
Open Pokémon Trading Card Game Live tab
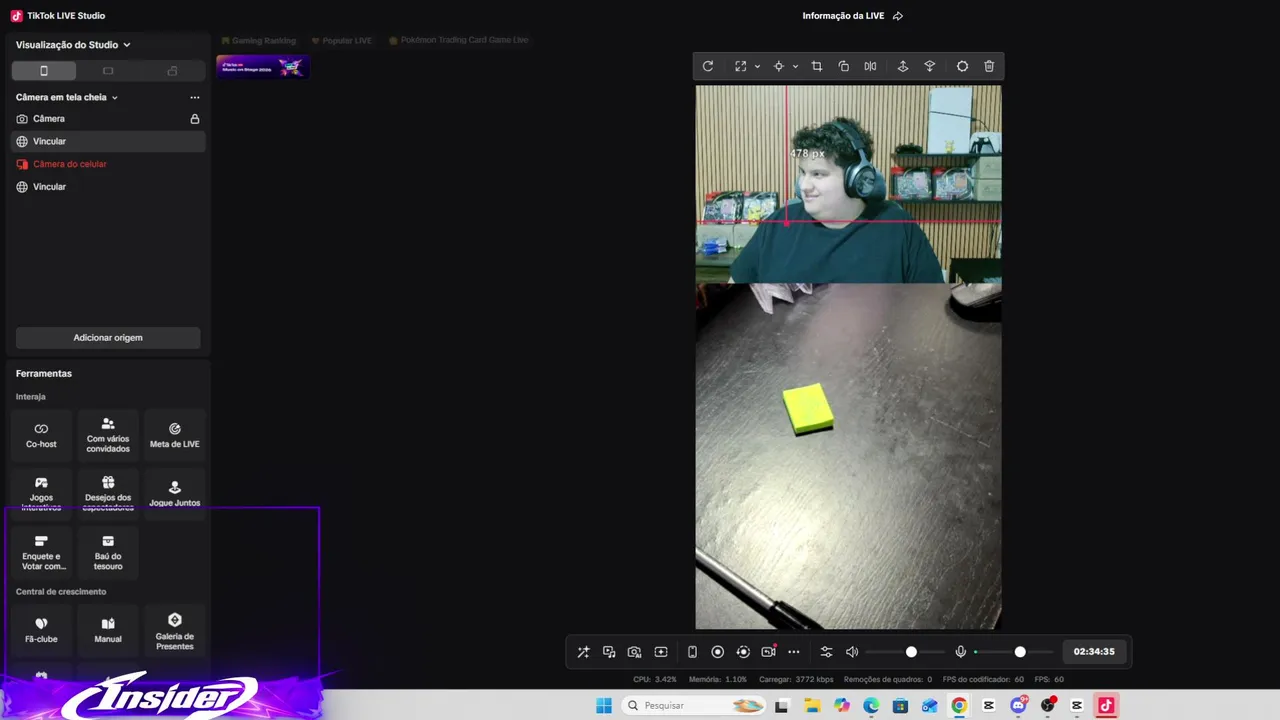458,40
